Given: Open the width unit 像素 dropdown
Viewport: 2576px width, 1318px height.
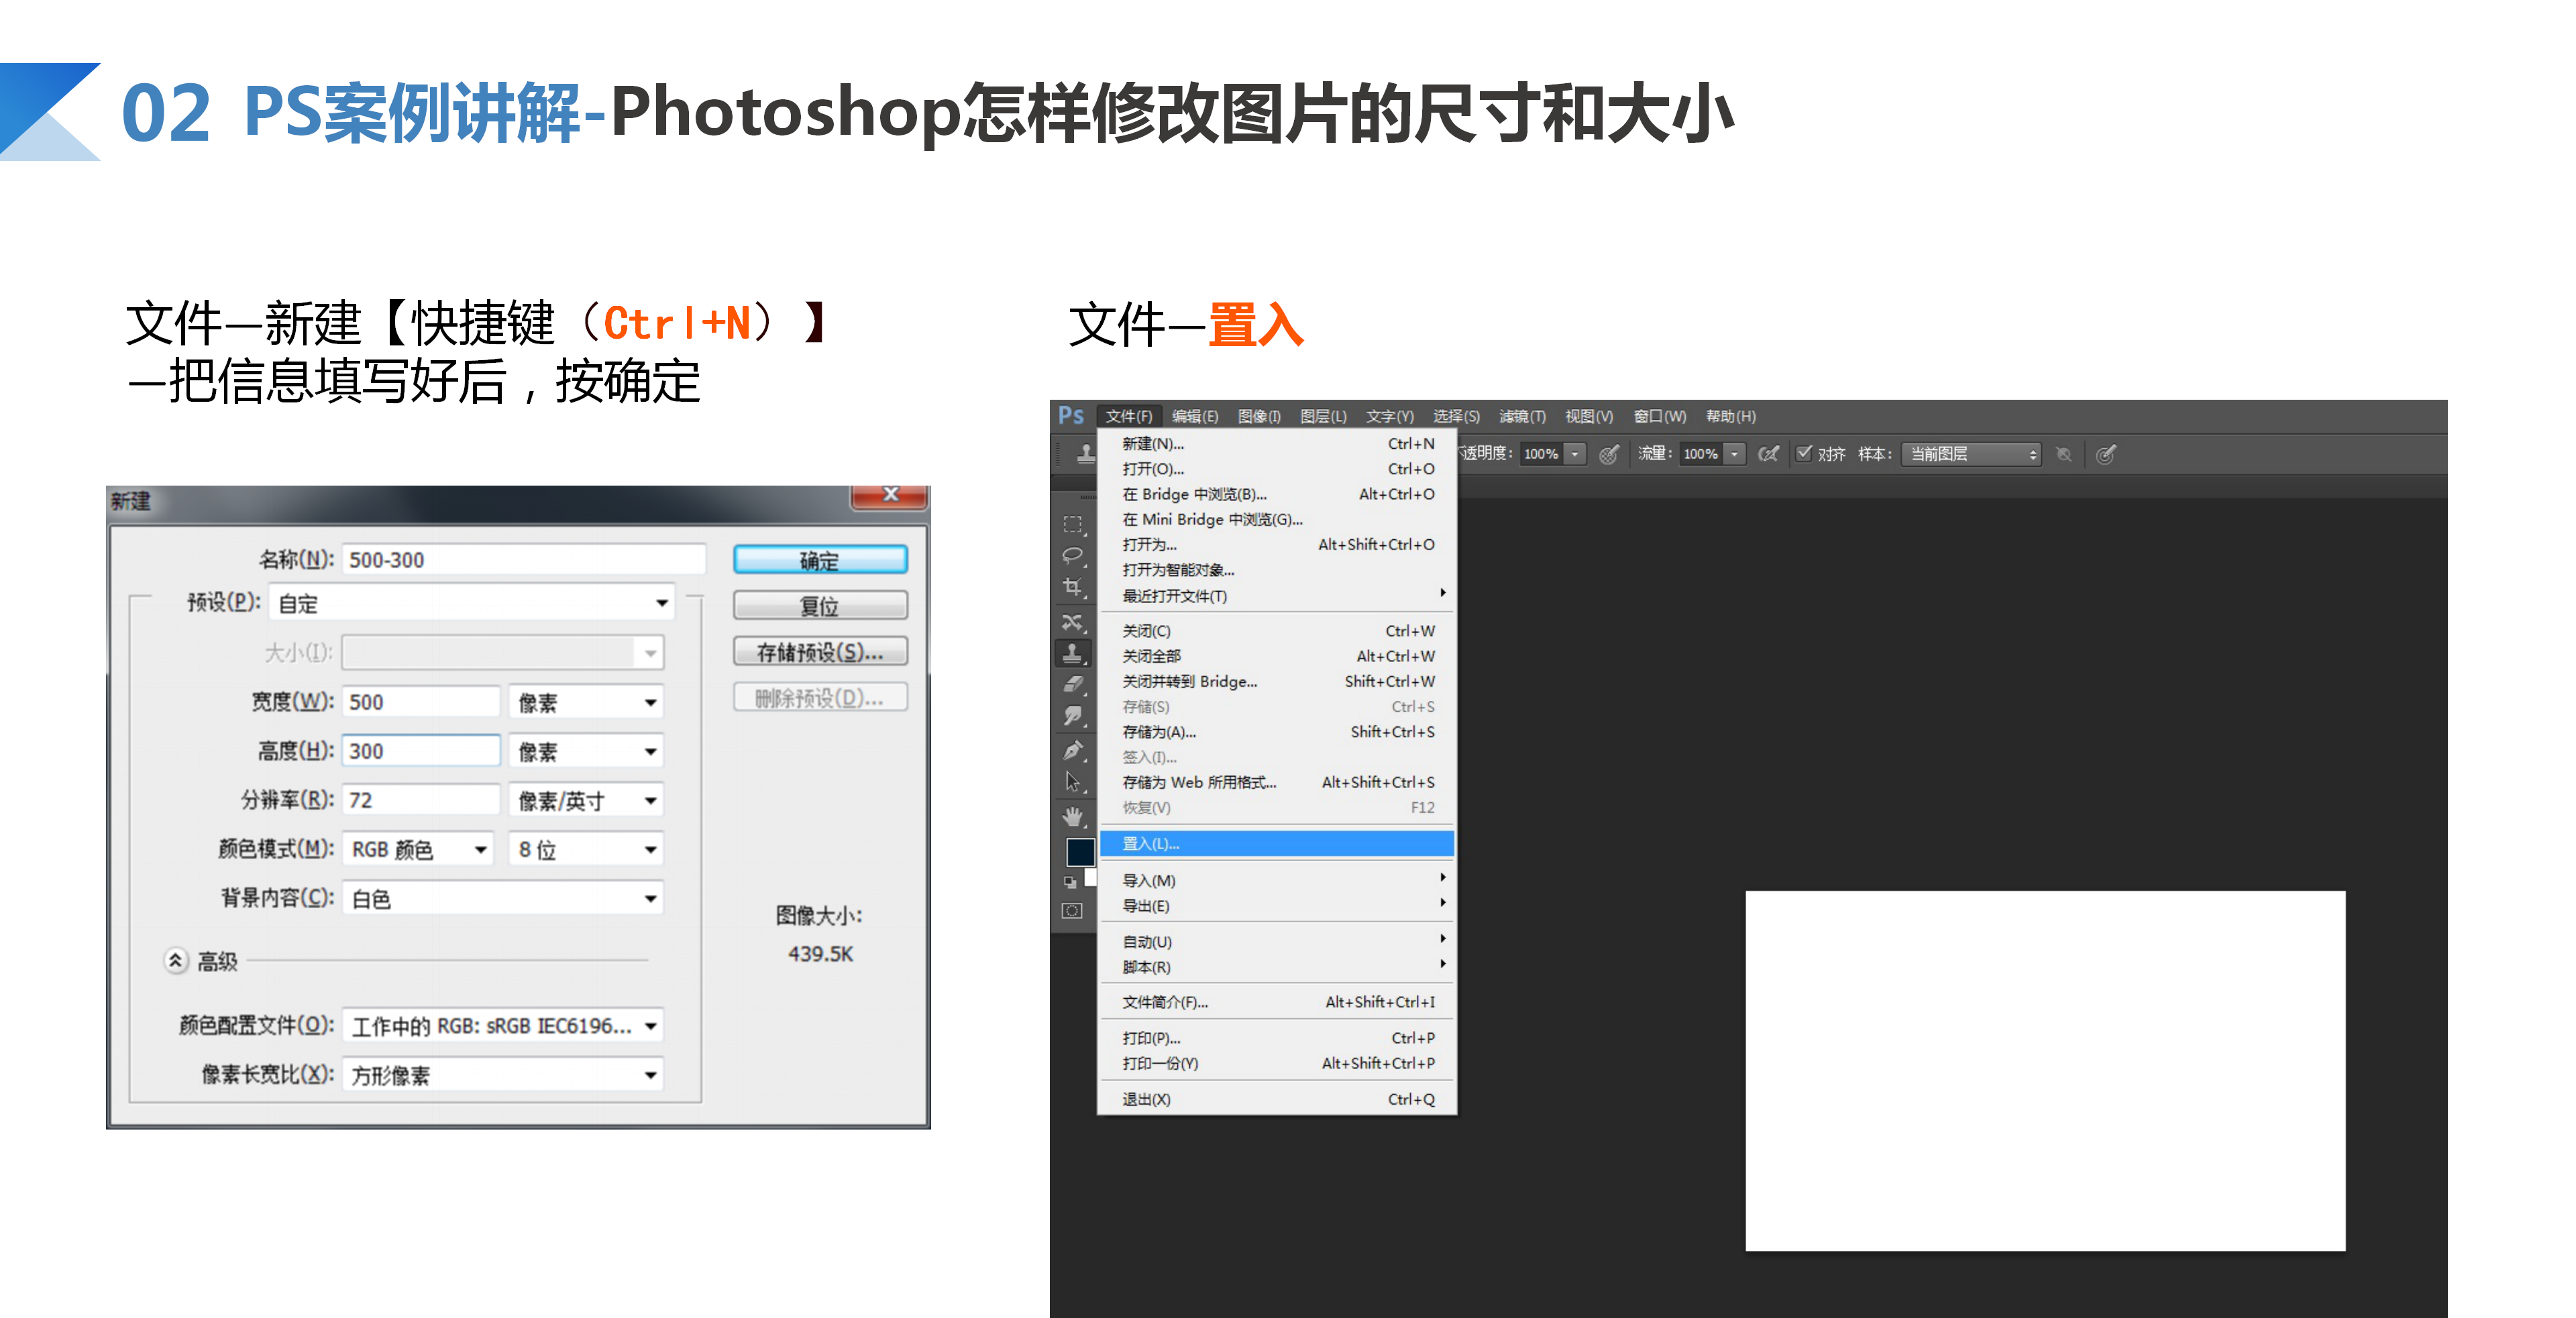Looking at the screenshot, I should pos(586,702).
